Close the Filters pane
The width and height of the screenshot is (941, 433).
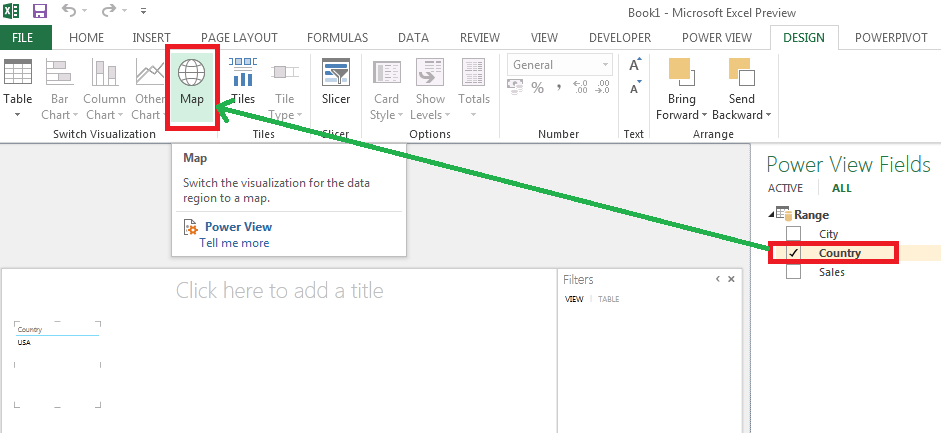tap(731, 279)
